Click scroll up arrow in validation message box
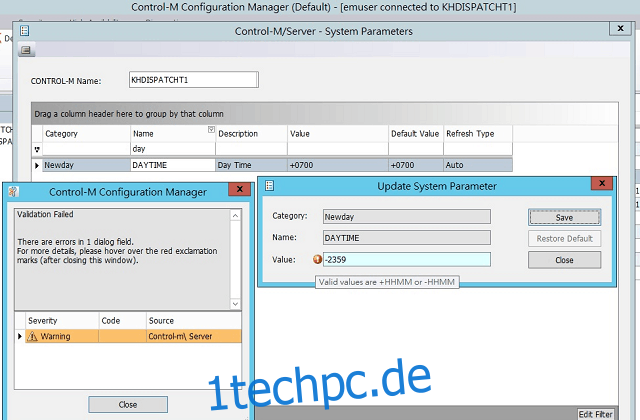The height and width of the screenshot is (420, 640). [236, 215]
